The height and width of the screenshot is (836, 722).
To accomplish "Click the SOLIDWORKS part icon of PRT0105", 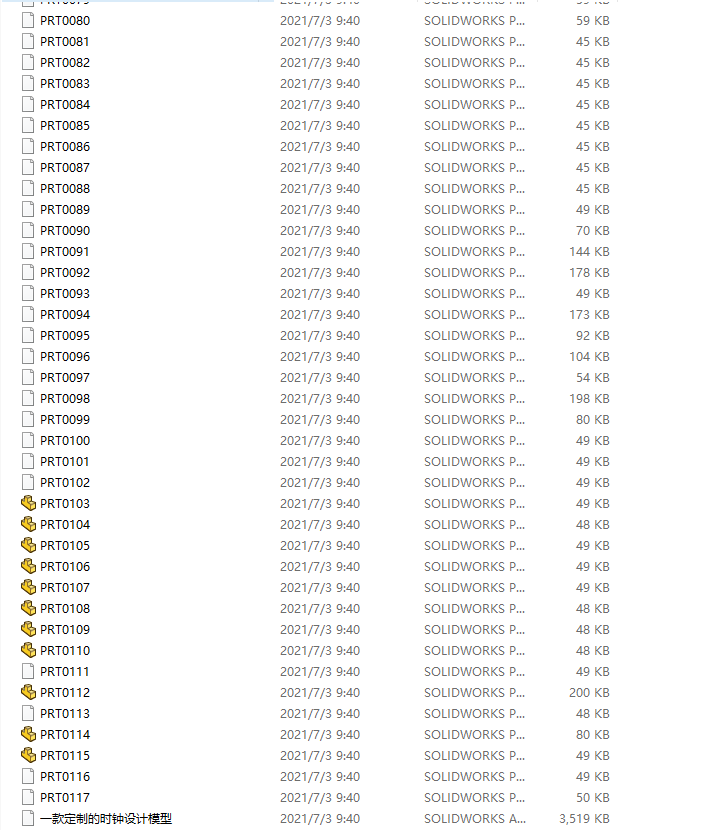I will (x=28, y=545).
